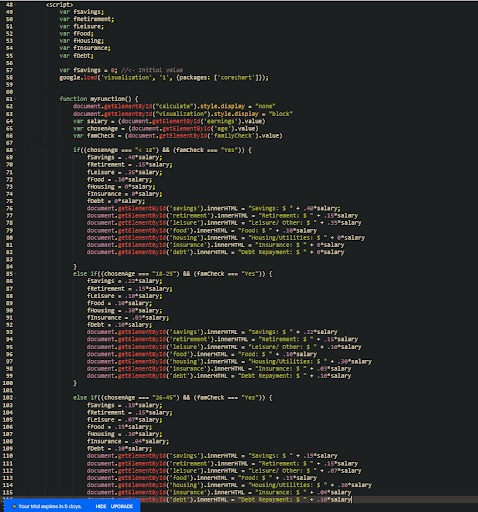478x512 pixels.
Task: Click HIDE in the trial banner
Action: [101, 506]
